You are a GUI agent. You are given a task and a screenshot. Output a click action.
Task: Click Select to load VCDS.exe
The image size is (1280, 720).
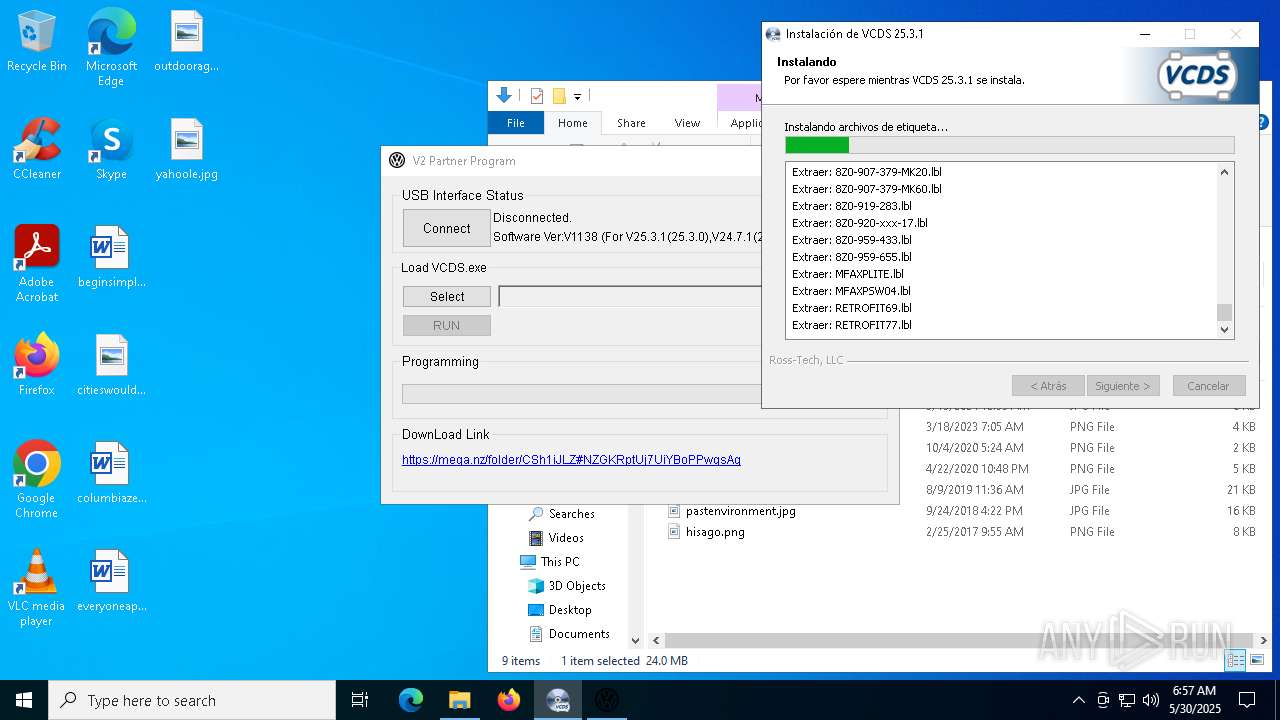(446, 296)
